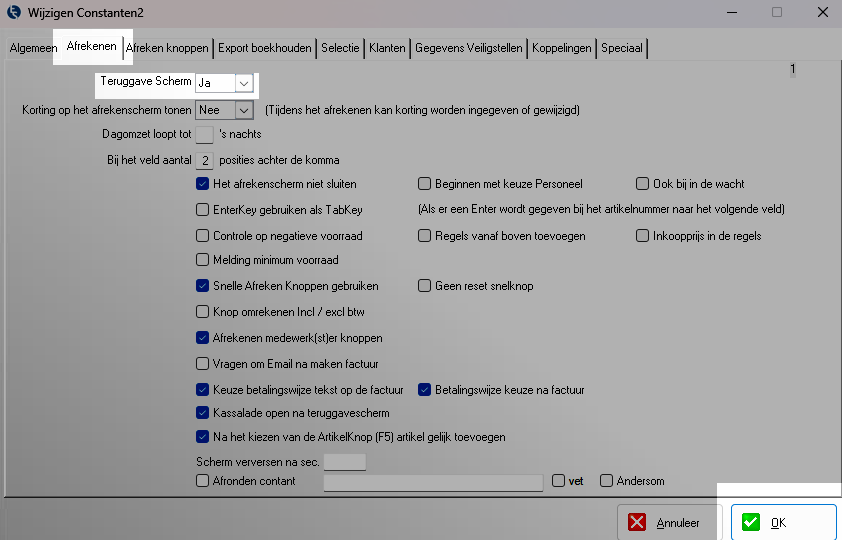Open the Teruggave Scherm dropdown
Image resolution: width=842 pixels, height=540 pixels.
[244, 83]
